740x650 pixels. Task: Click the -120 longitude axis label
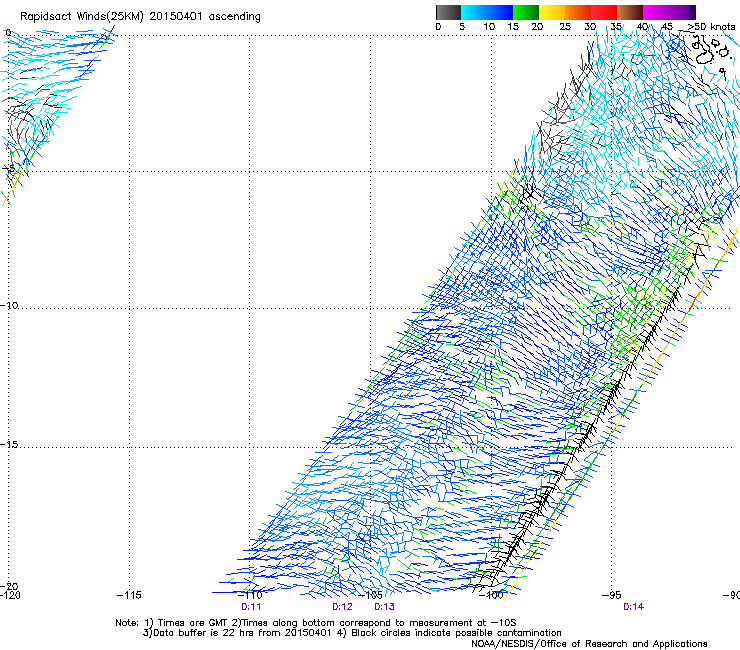(x=10, y=595)
